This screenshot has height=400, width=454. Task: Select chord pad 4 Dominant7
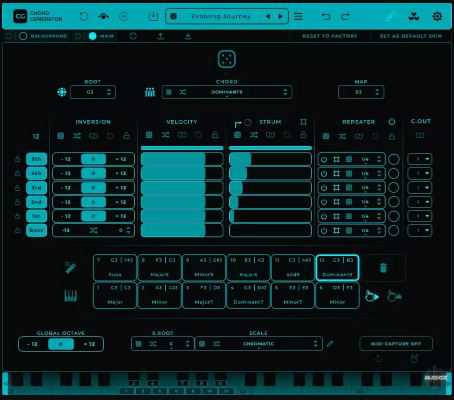[x=248, y=295]
